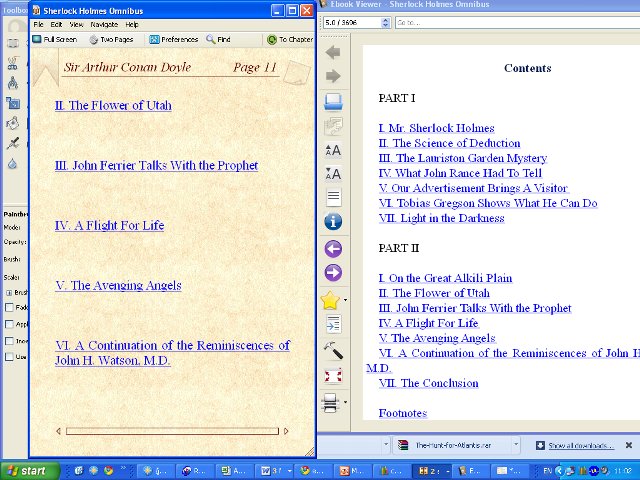The height and width of the screenshot is (480, 640).
Task: Open dropdown arrow left of The-Hunt-for-Atlantis item
Action: click(385, 445)
